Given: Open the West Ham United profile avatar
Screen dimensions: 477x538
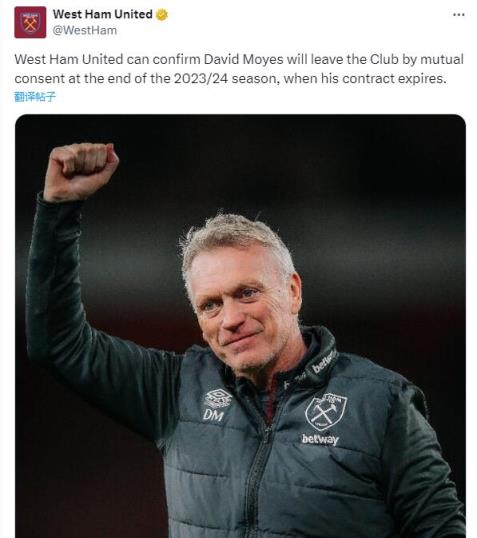Looking at the screenshot, I should (x=30, y=22).
